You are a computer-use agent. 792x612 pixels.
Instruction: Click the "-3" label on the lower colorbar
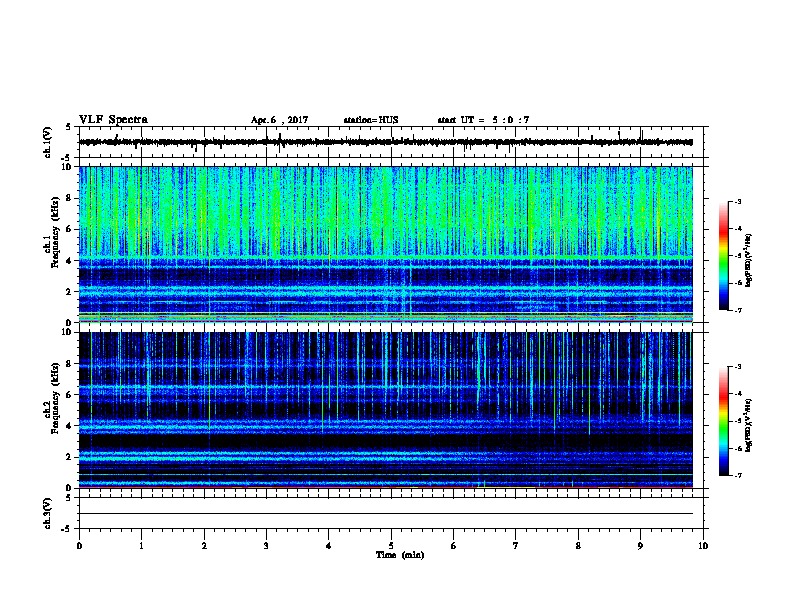click(x=737, y=367)
